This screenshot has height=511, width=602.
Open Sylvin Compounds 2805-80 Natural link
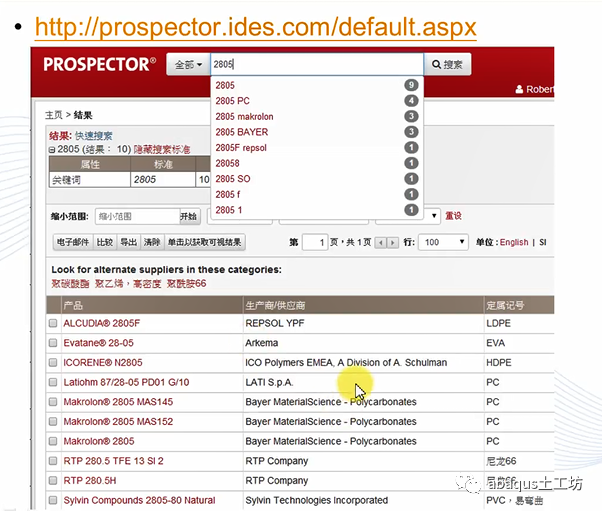139,500
